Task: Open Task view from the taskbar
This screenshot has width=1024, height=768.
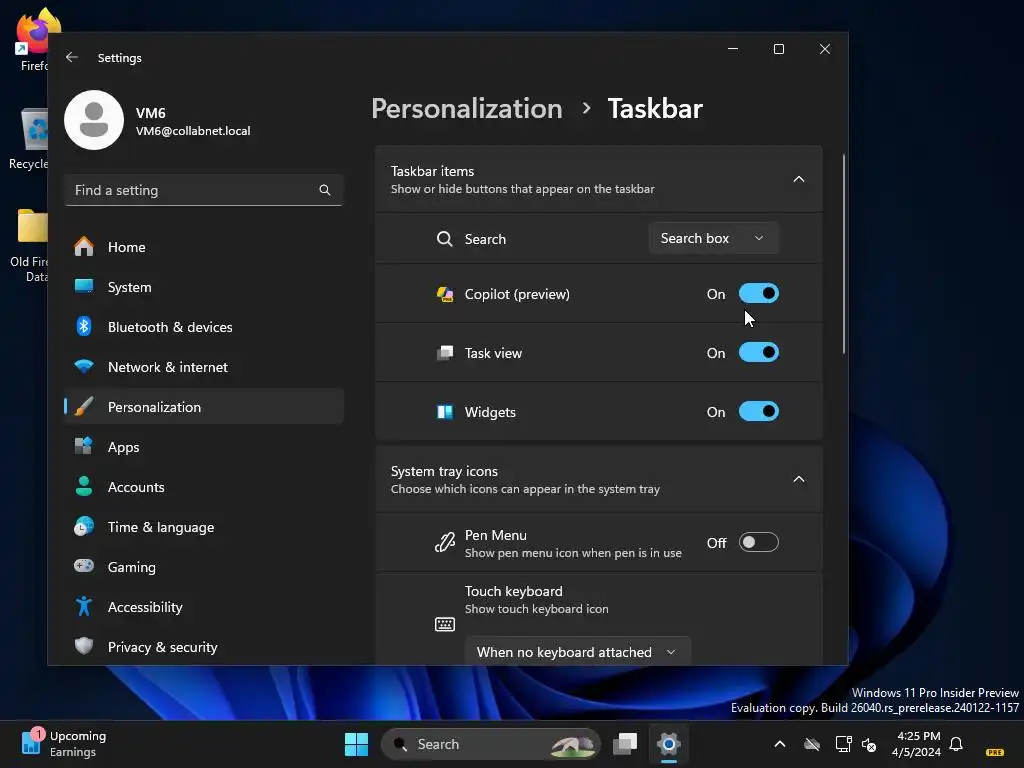Action: coord(625,744)
